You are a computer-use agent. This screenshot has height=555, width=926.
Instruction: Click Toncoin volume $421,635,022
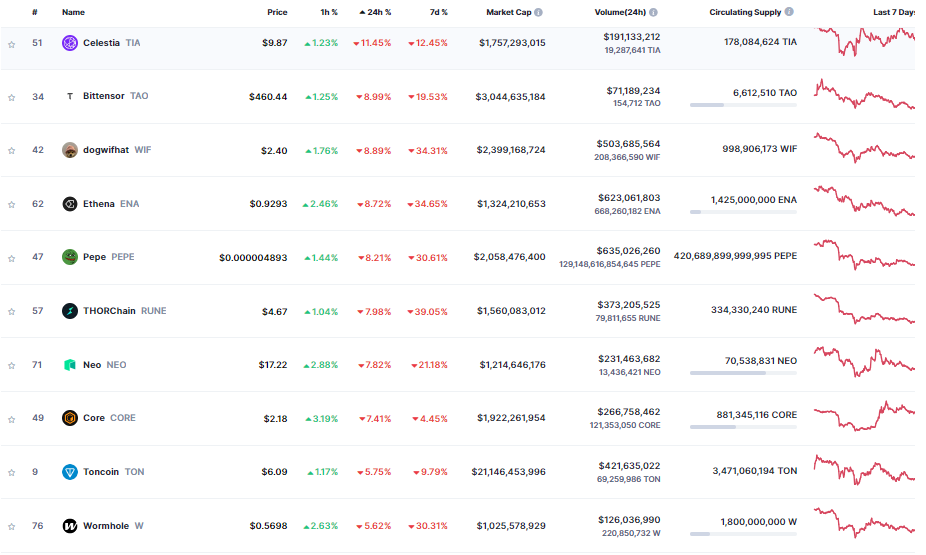(x=629, y=466)
